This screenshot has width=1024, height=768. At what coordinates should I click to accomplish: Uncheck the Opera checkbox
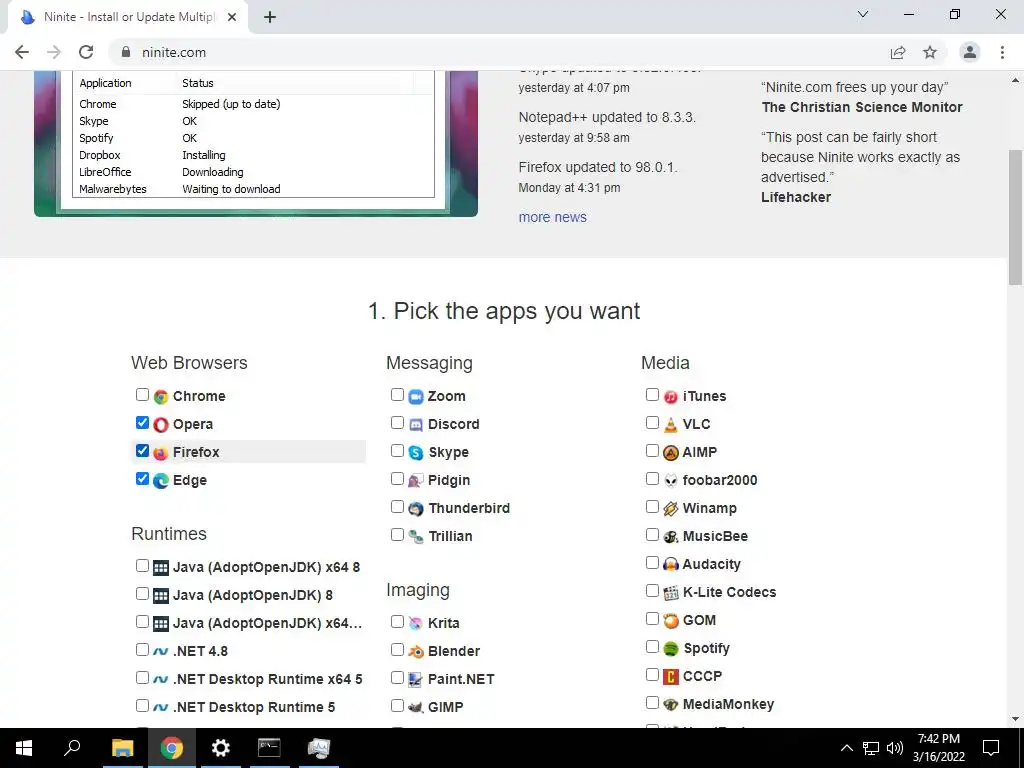coord(142,423)
